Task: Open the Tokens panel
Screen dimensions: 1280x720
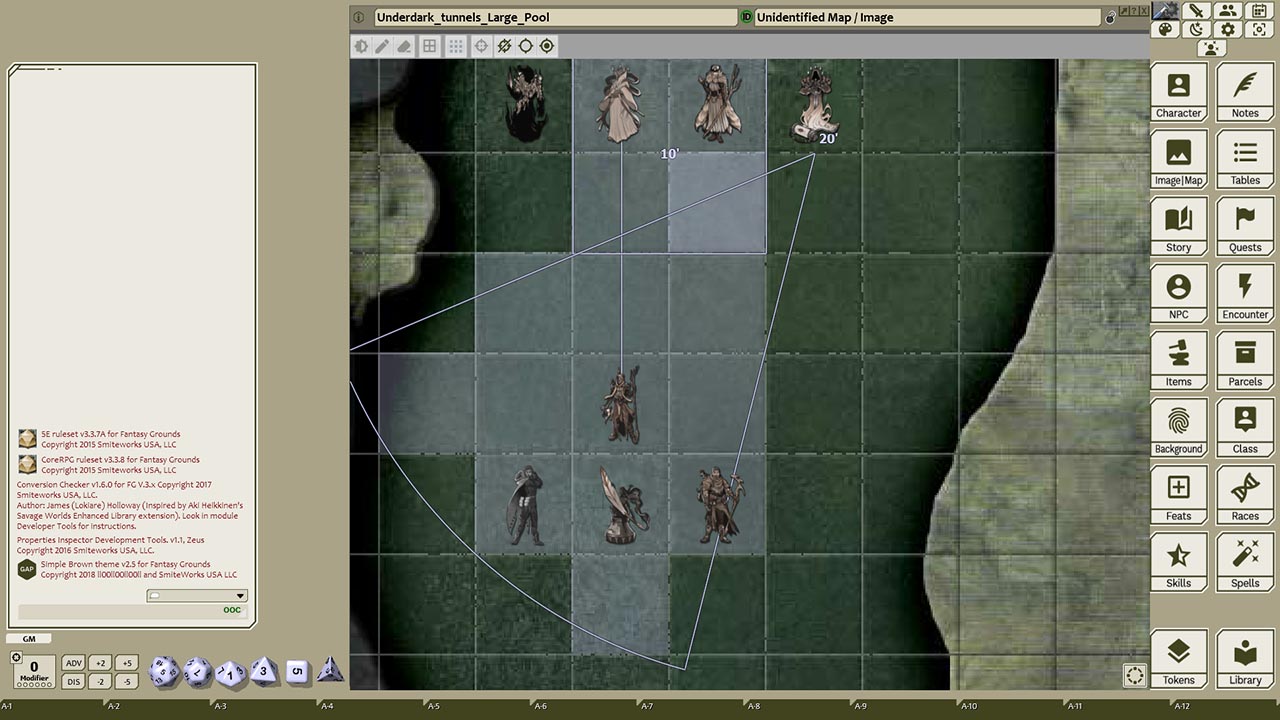Action: point(1178,659)
